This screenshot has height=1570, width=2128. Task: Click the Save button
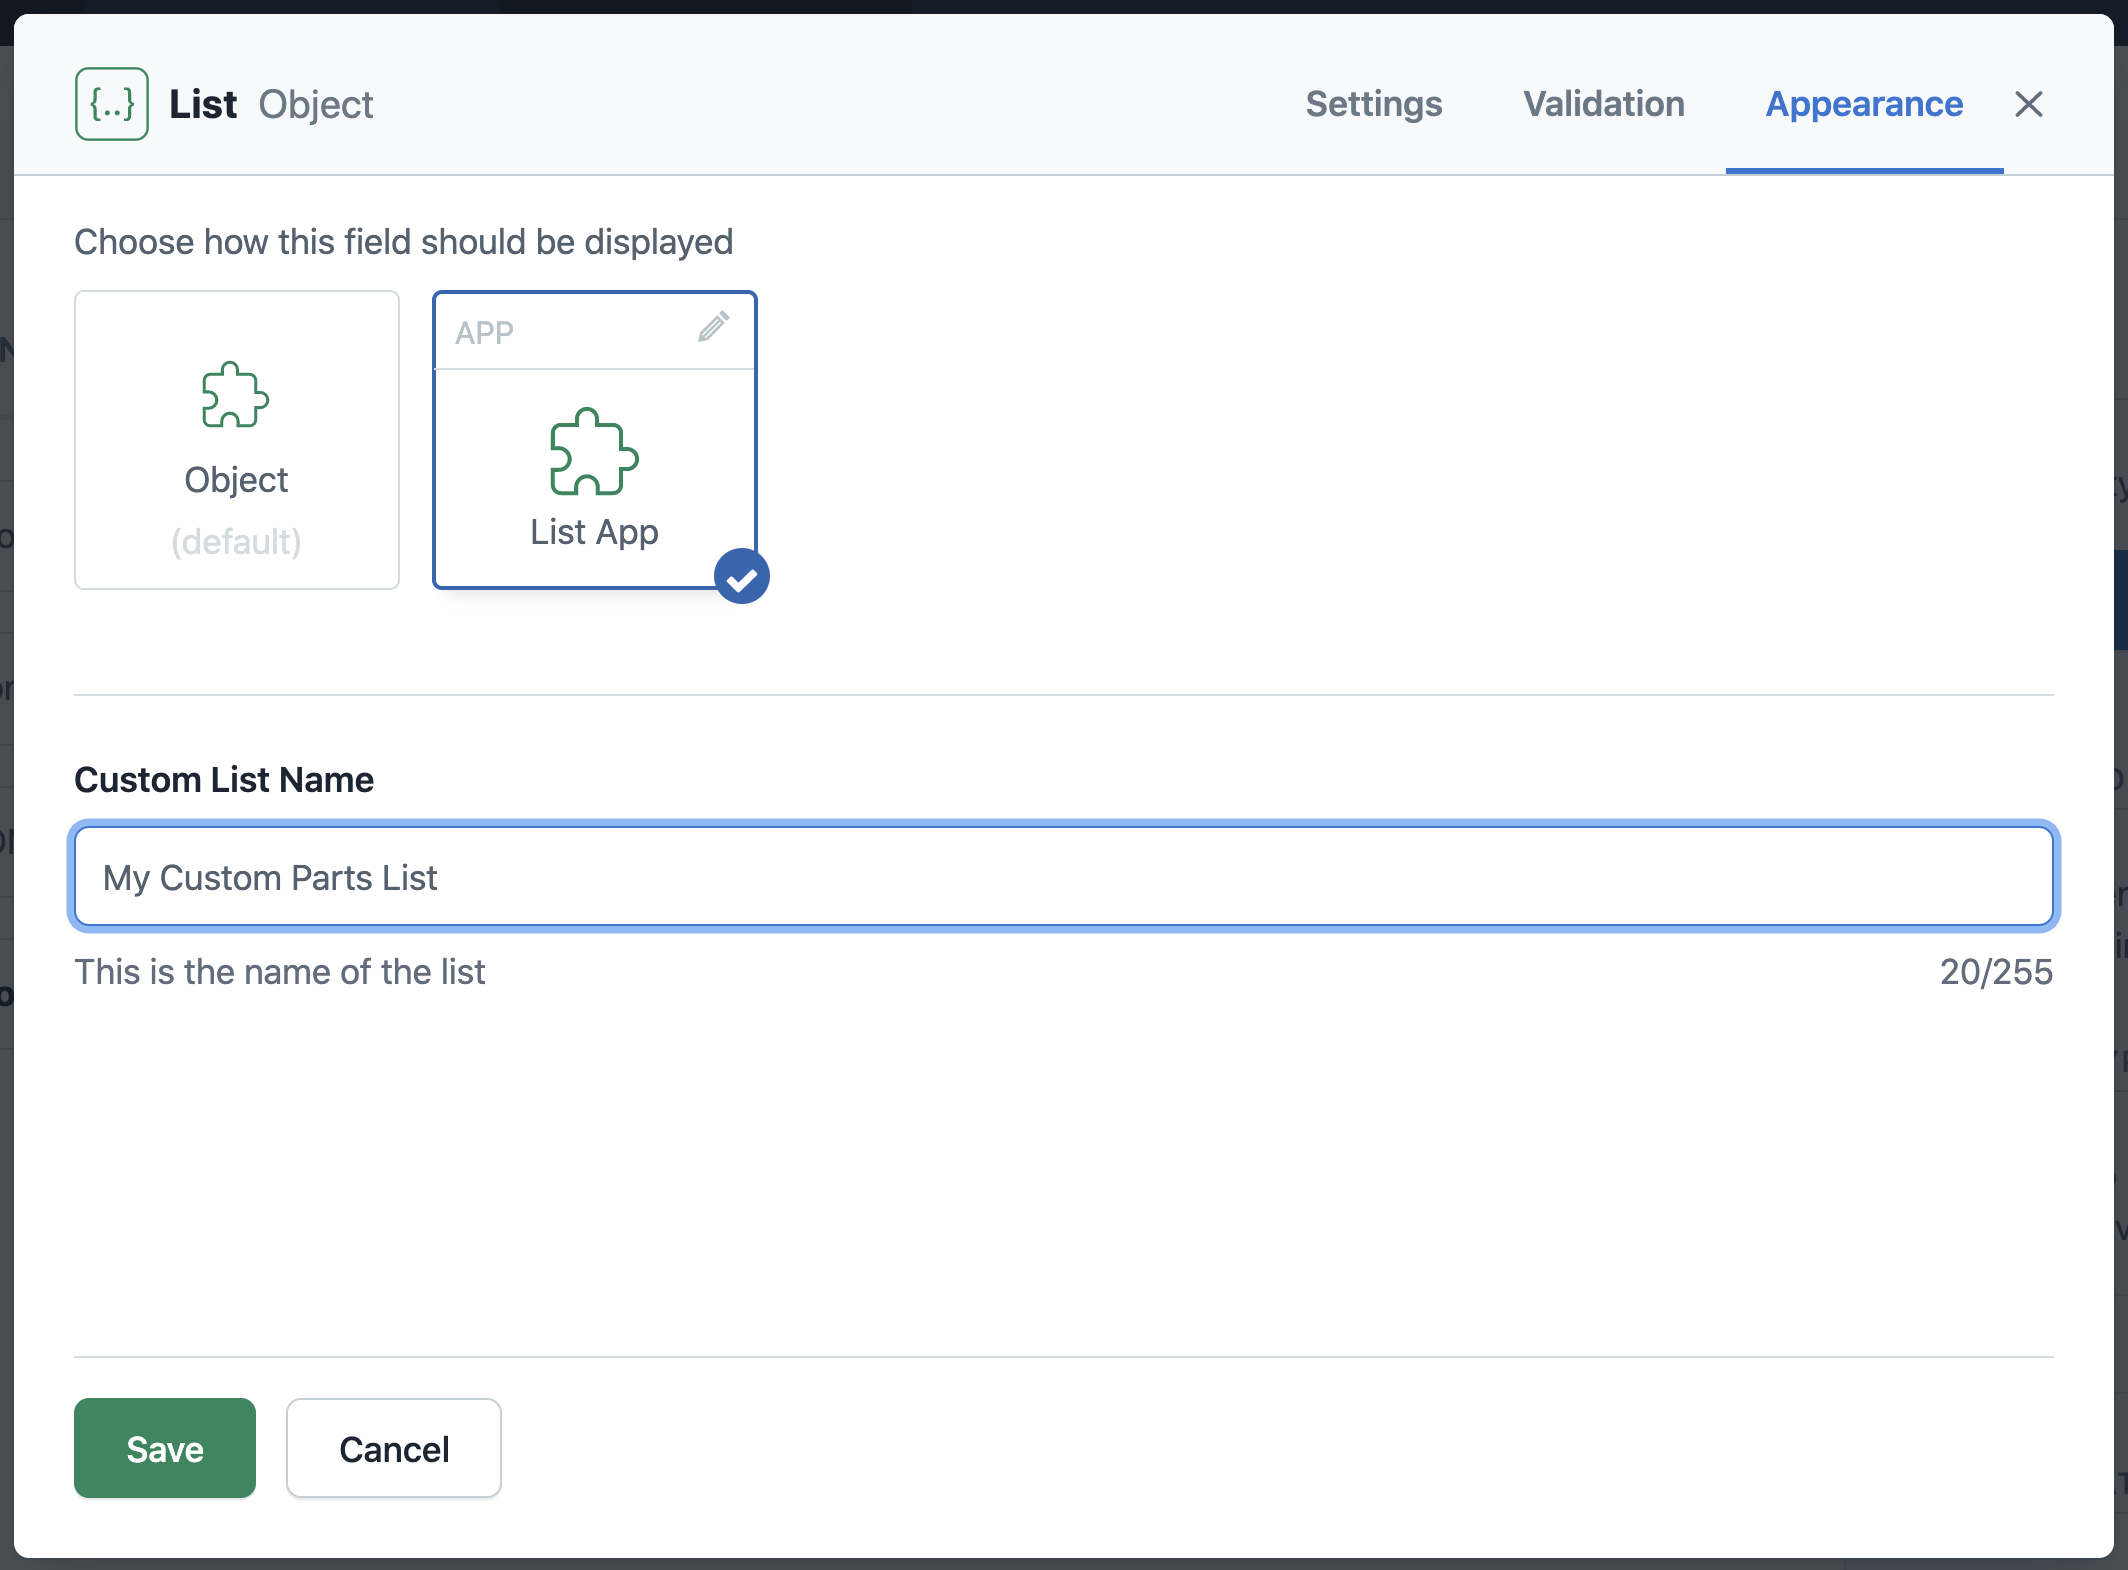tap(165, 1449)
